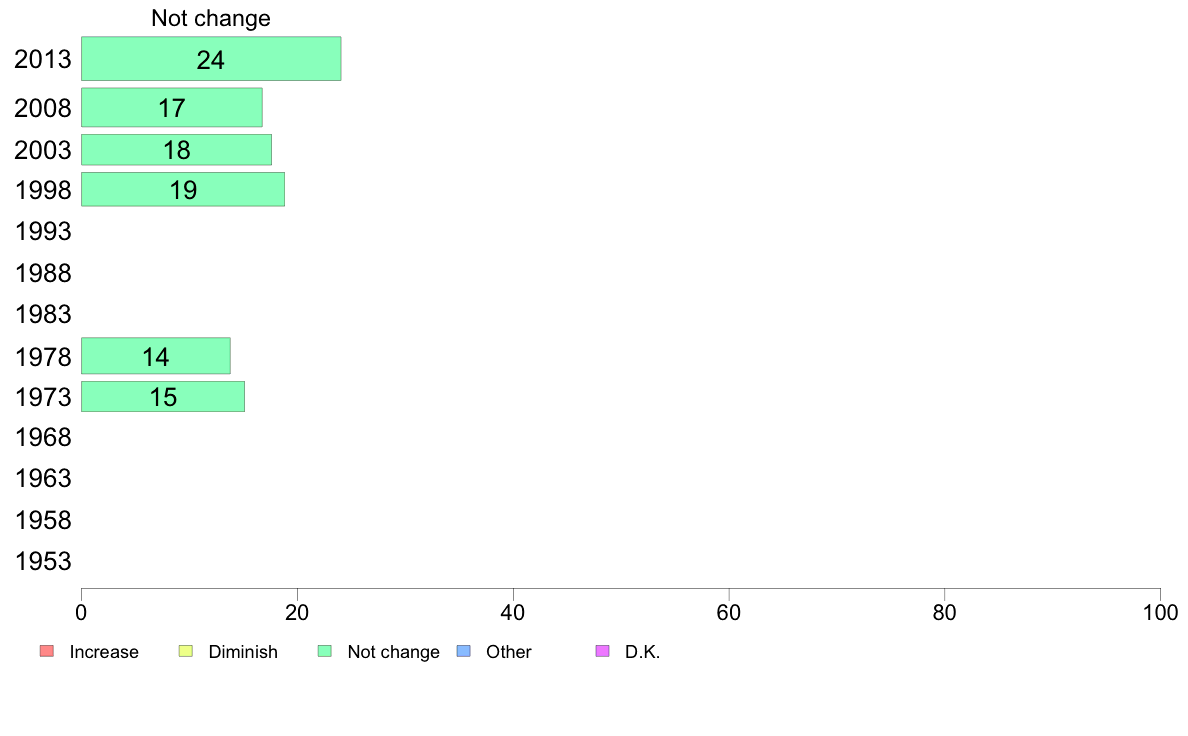This screenshot has height=736, width=1188.
Task: Select the 2003 bar showing 18
Action: tap(177, 149)
